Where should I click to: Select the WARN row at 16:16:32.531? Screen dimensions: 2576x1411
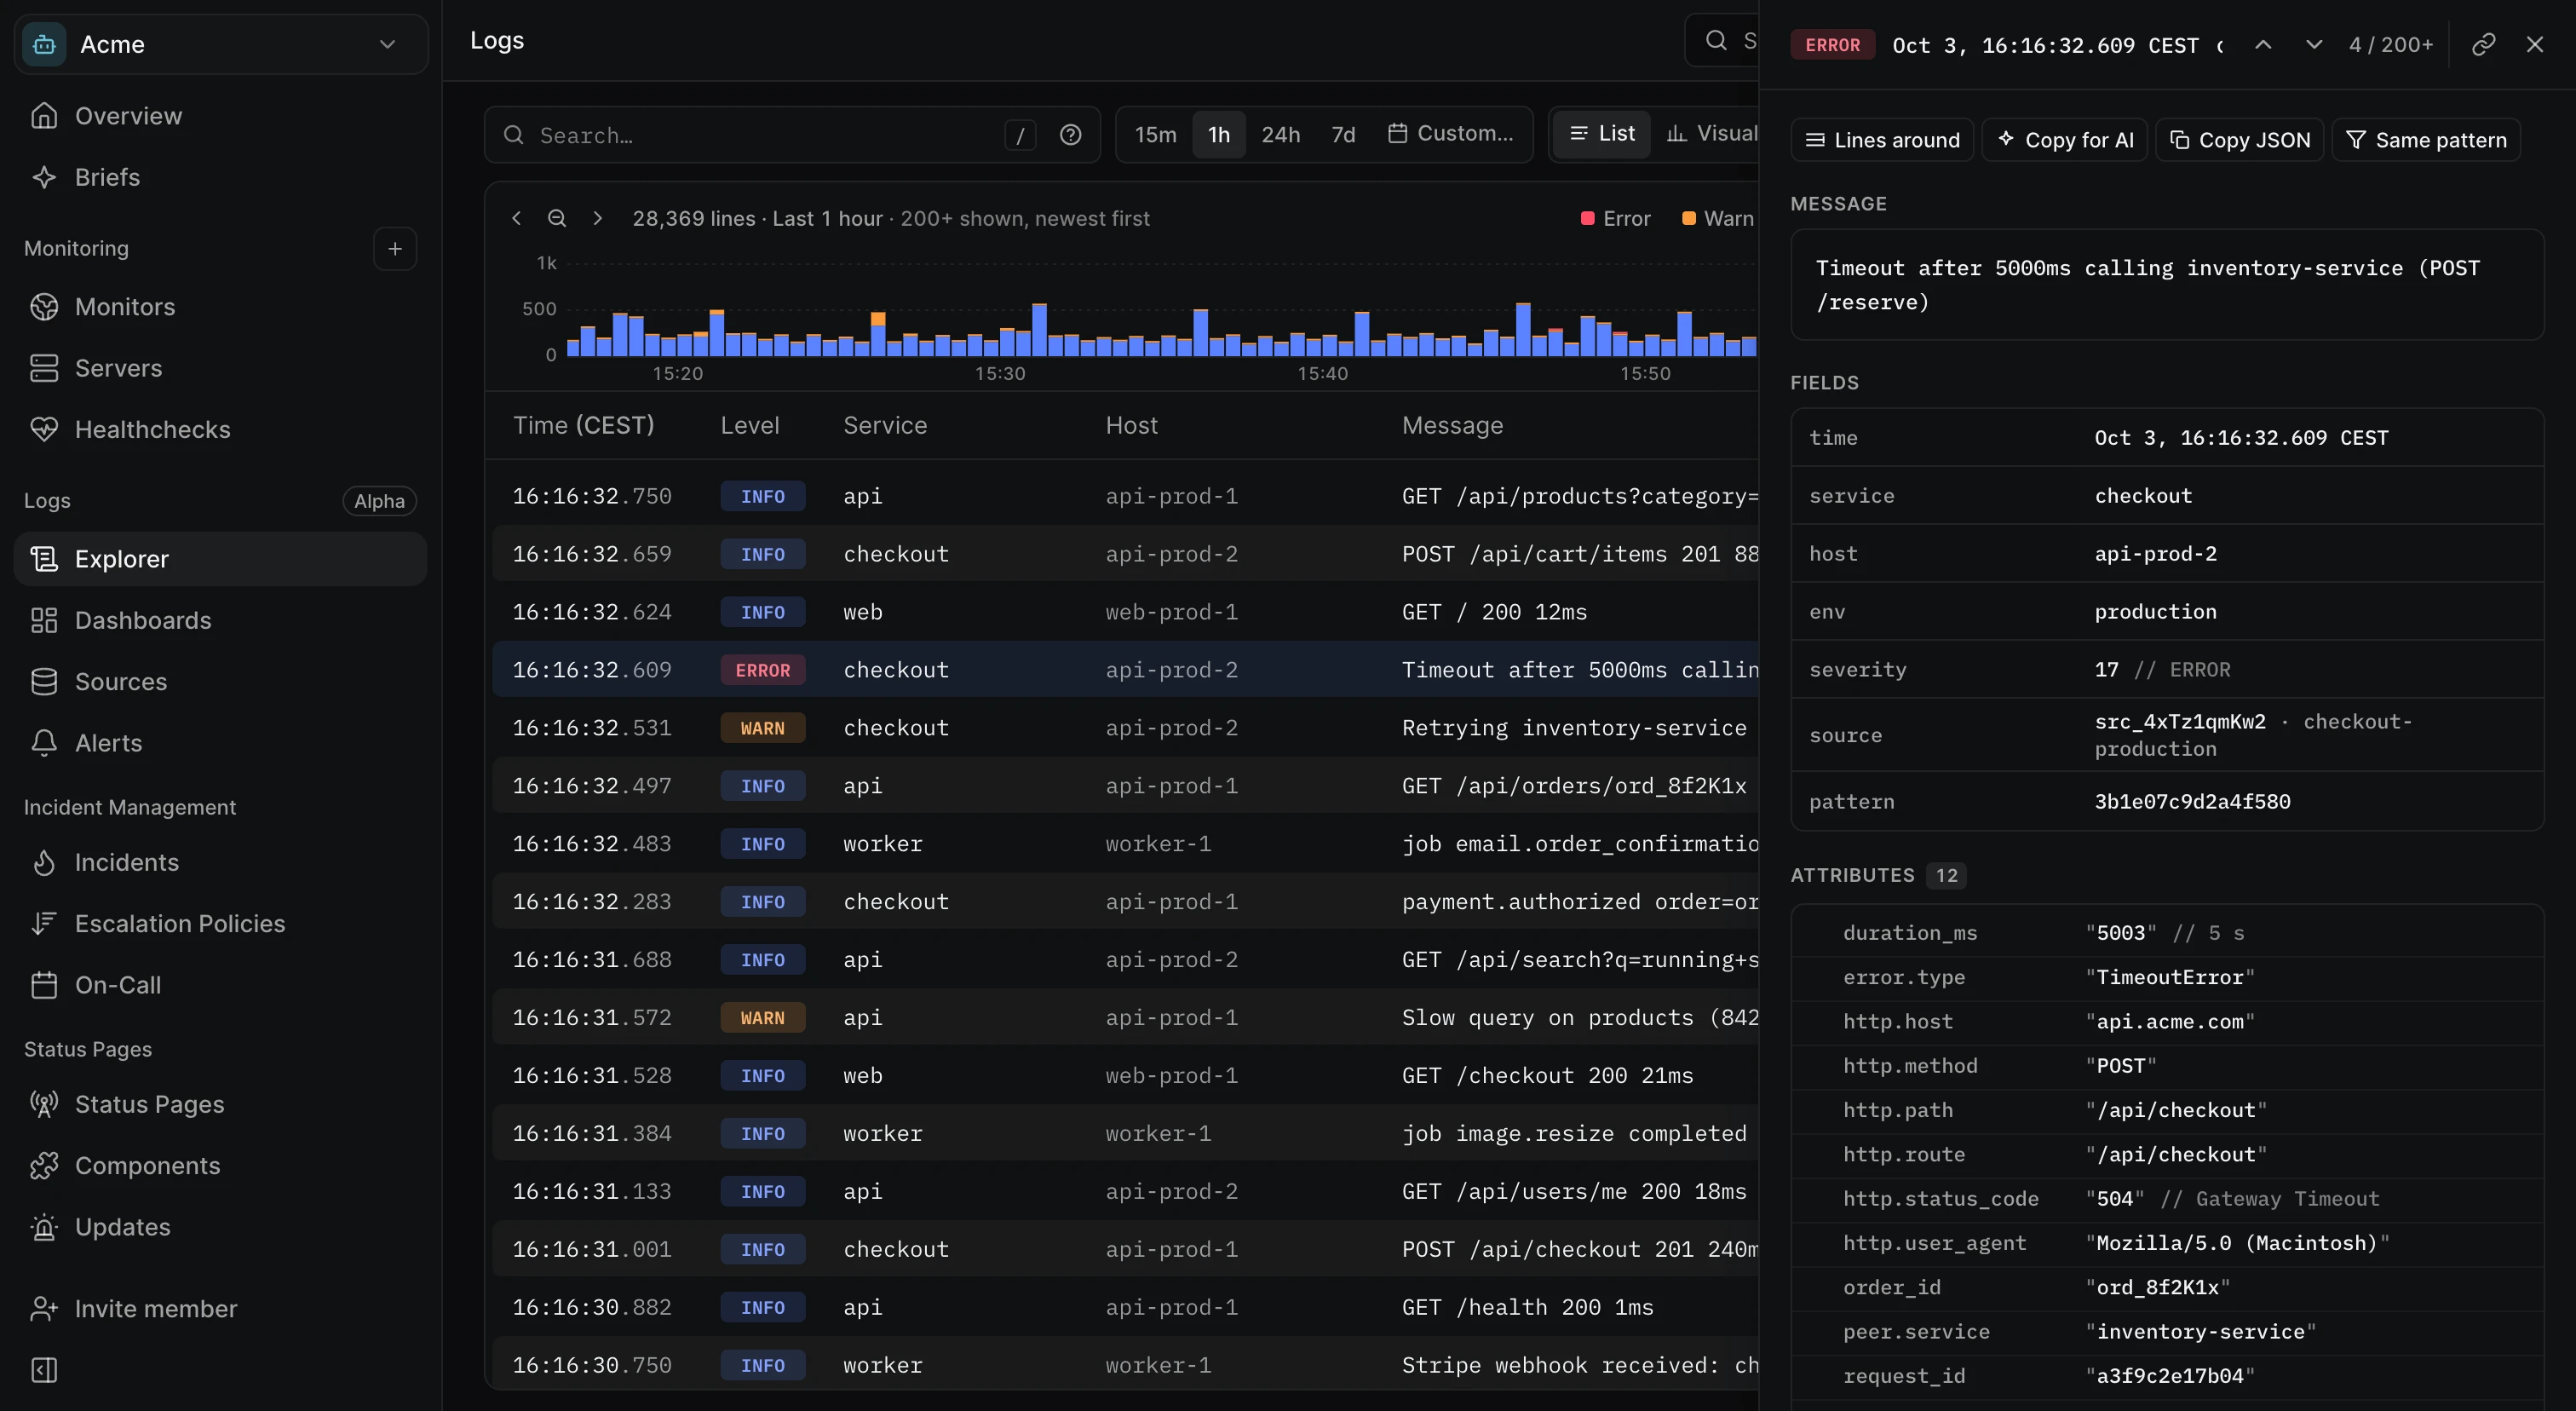(1125, 728)
